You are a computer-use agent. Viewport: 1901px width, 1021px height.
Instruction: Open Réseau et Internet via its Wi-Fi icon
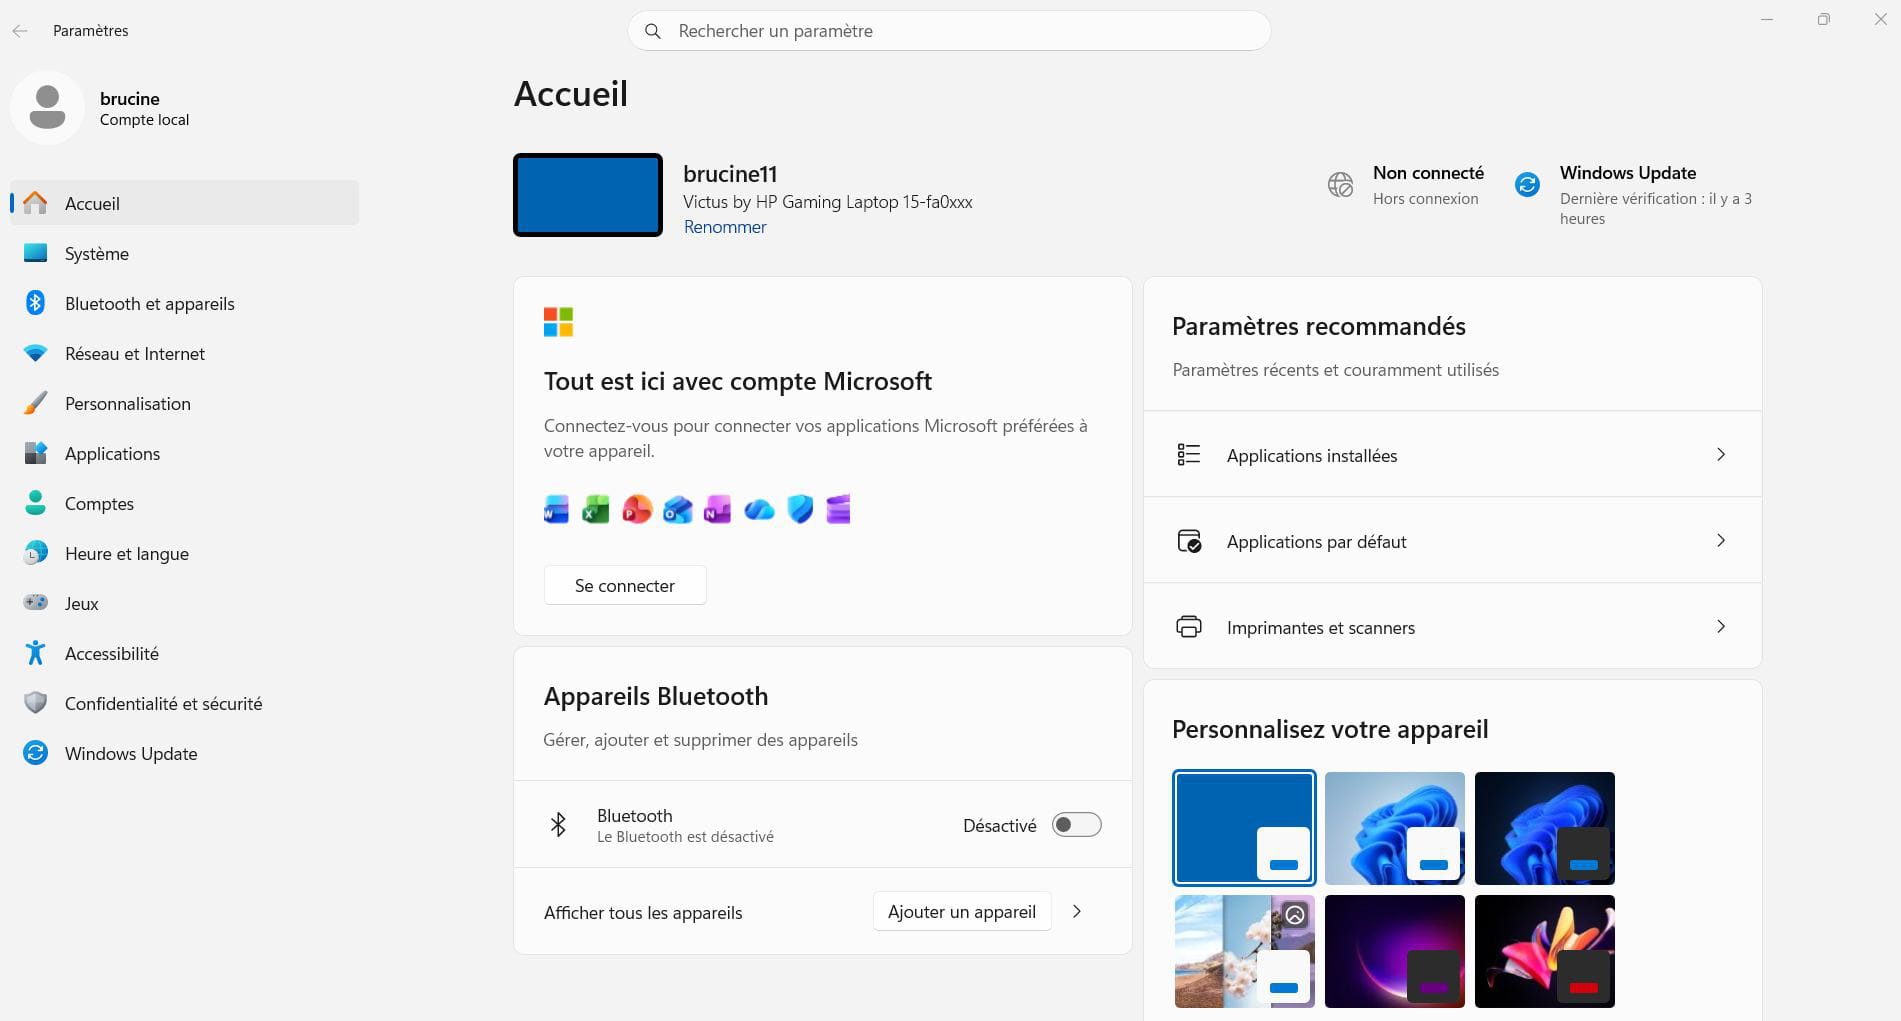pyautogui.click(x=36, y=353)
